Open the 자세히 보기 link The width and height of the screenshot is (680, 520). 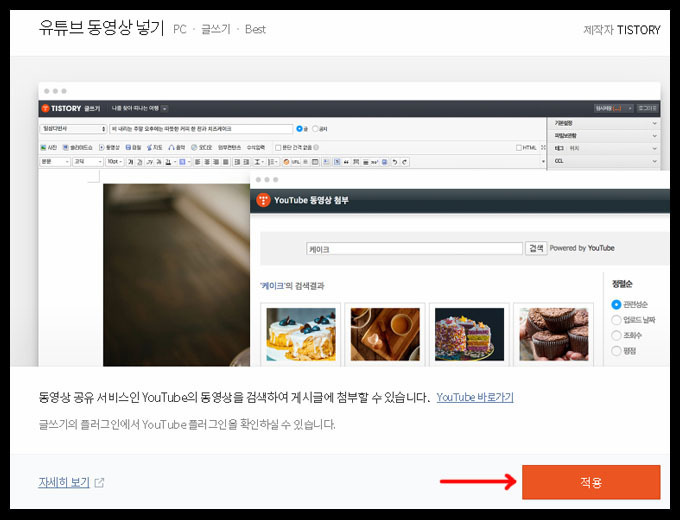point(64,482)
